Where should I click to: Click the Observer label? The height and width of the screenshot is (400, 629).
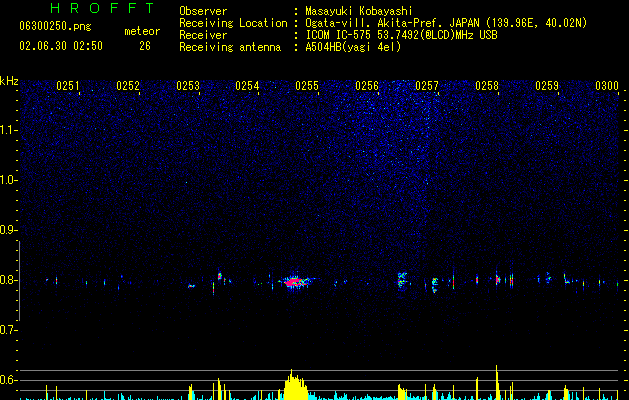[x=203, y=11]
